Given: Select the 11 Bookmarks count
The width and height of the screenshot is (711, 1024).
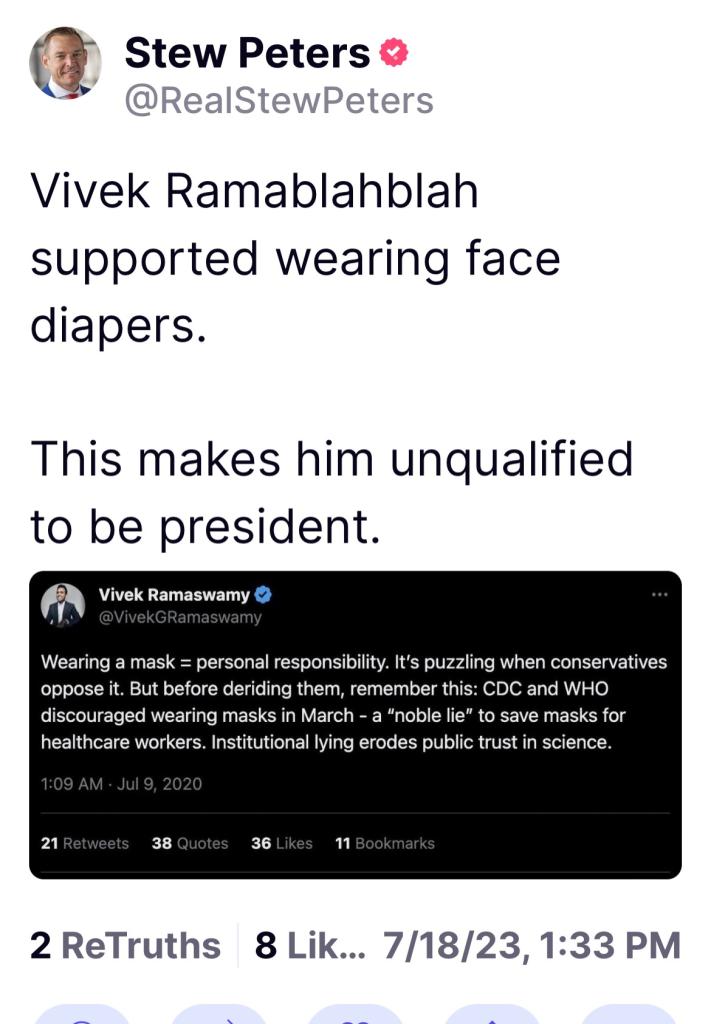Looking at the screenshot, I should tap(385, 843).
